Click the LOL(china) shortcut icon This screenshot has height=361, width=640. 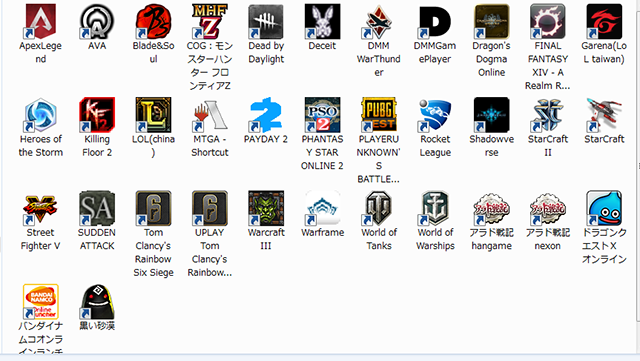[x=153, y=115]
